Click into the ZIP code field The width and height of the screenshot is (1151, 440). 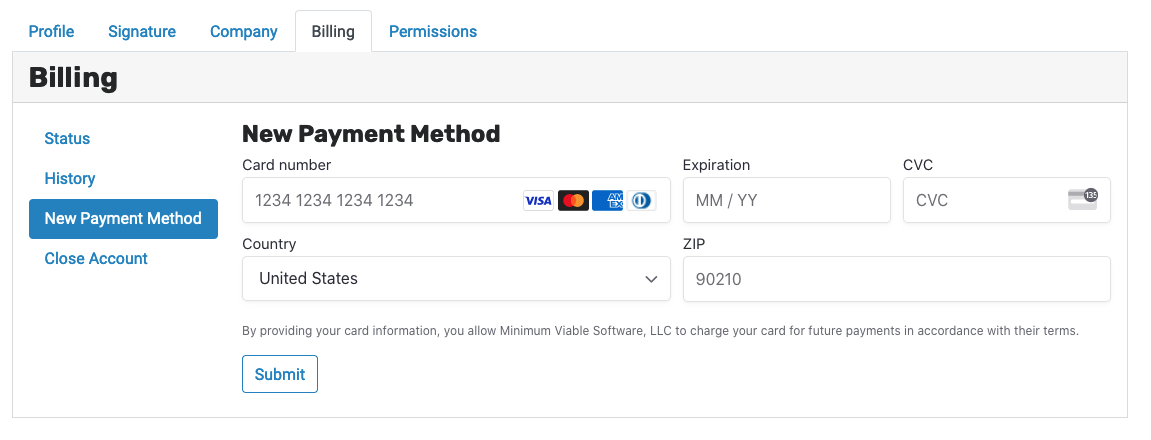(896, 279)
